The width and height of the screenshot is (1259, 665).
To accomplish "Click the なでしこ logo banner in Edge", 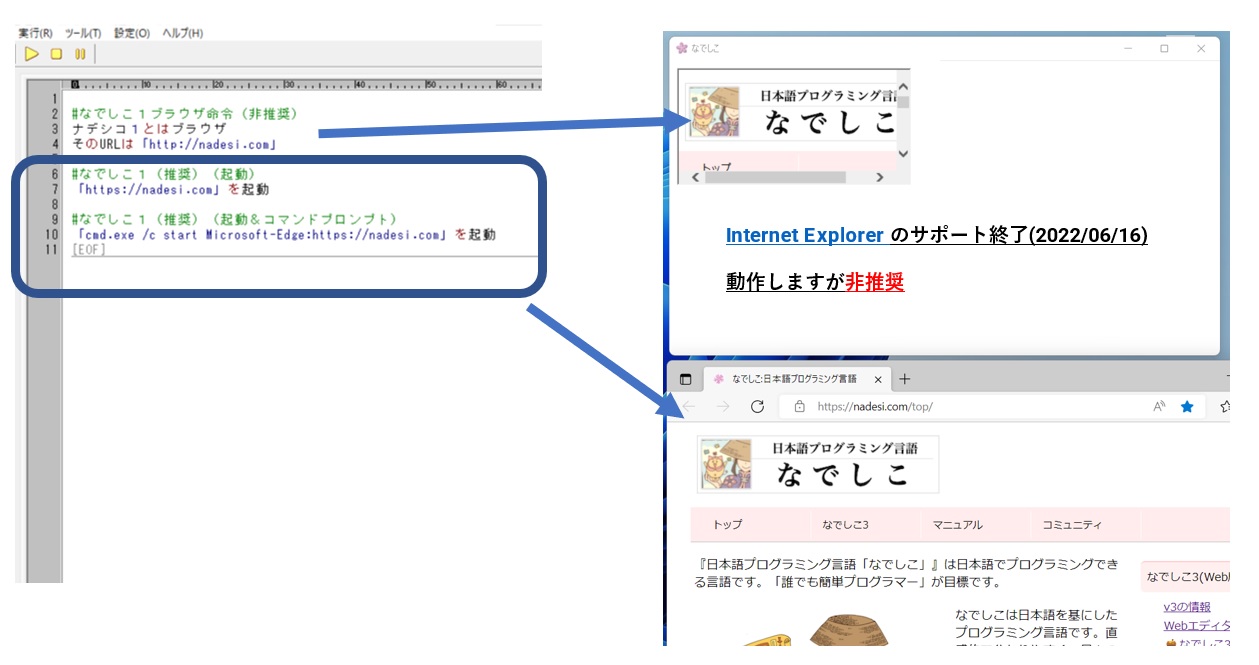I will click(819, 465).
